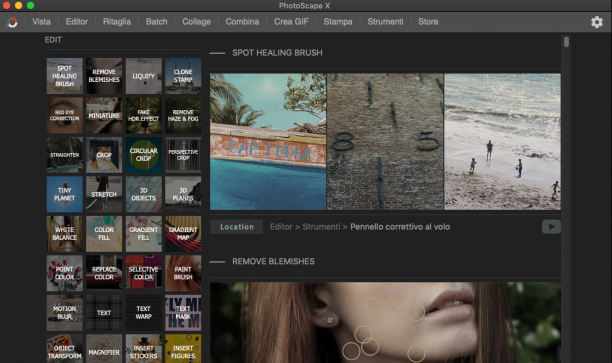Open settings with the gear icon
This screenshot has width=612, height=363.
point(597,22)
